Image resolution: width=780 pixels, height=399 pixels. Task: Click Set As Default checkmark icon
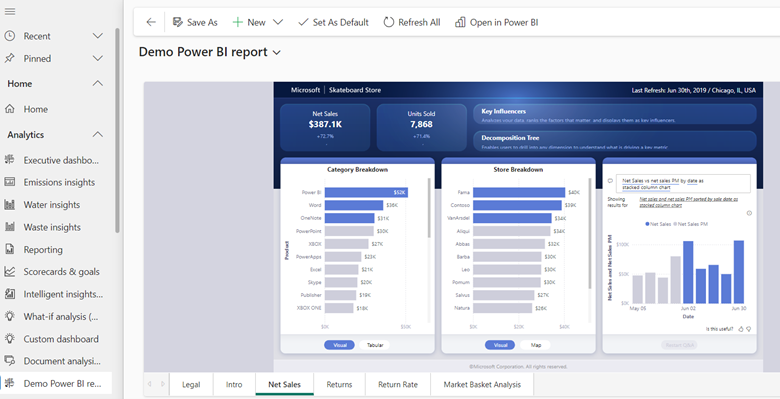[x=303, y=22]
